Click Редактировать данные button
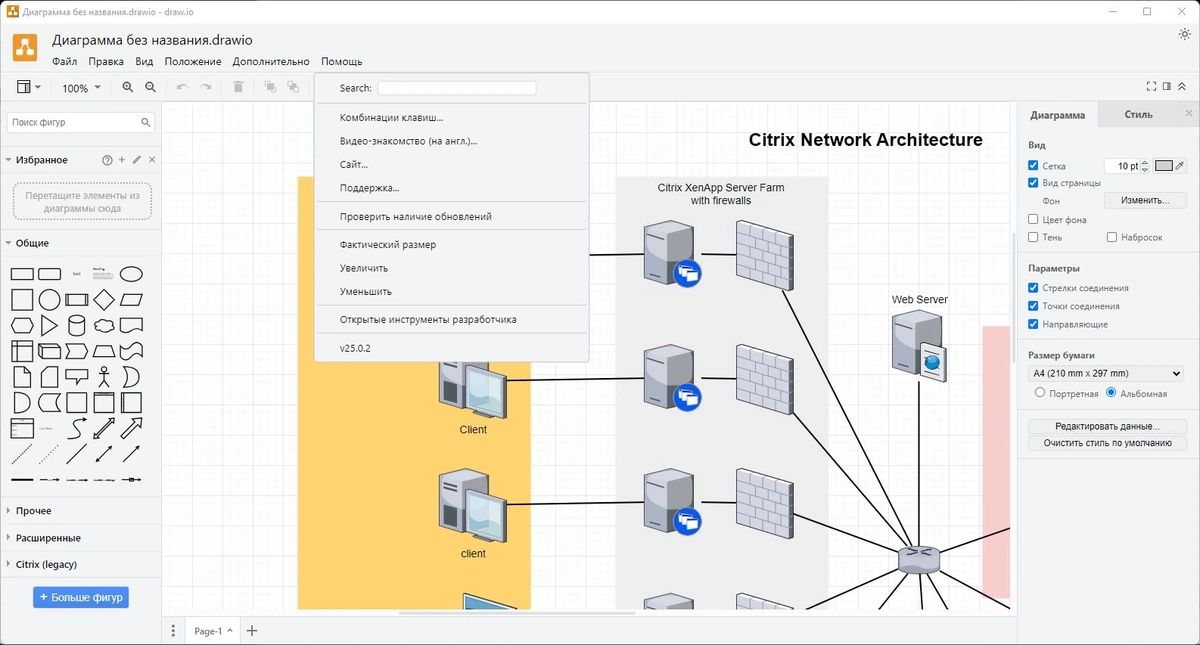This screenshot has height=645, width=1200. point(1107,426)
